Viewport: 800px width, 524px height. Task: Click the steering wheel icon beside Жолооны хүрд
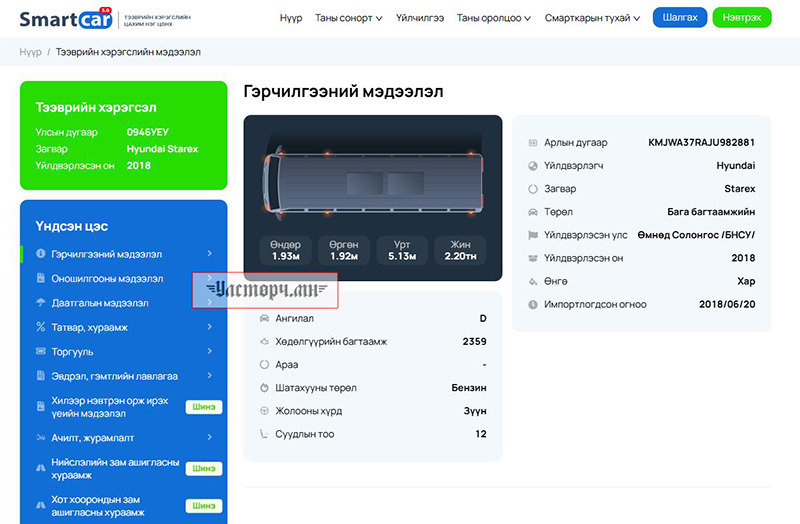point(264,411)
